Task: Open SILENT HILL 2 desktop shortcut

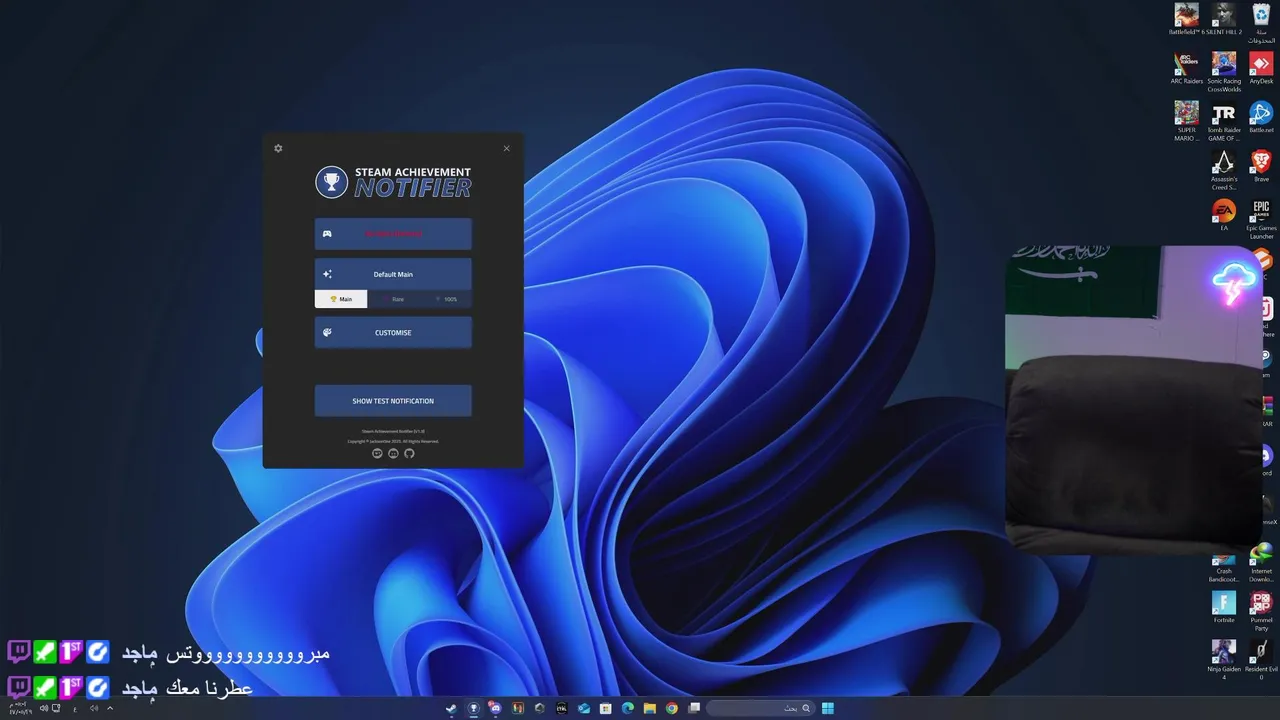Action: tap(1224, 19)
